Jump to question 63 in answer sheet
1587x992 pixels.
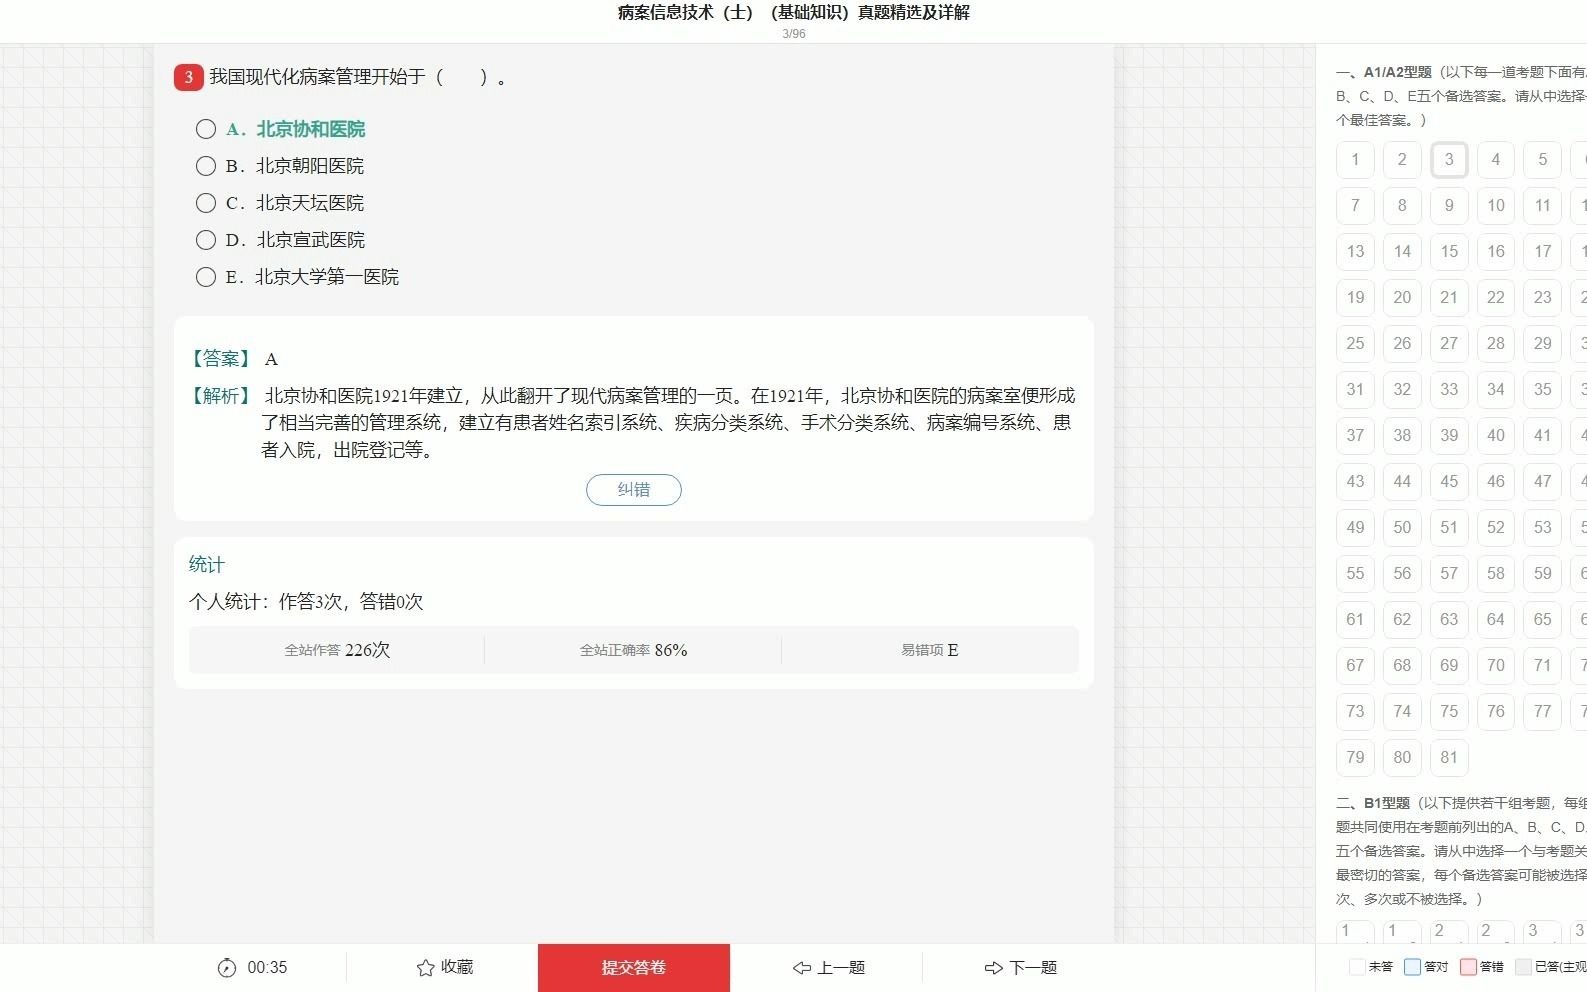(1449, 620)
